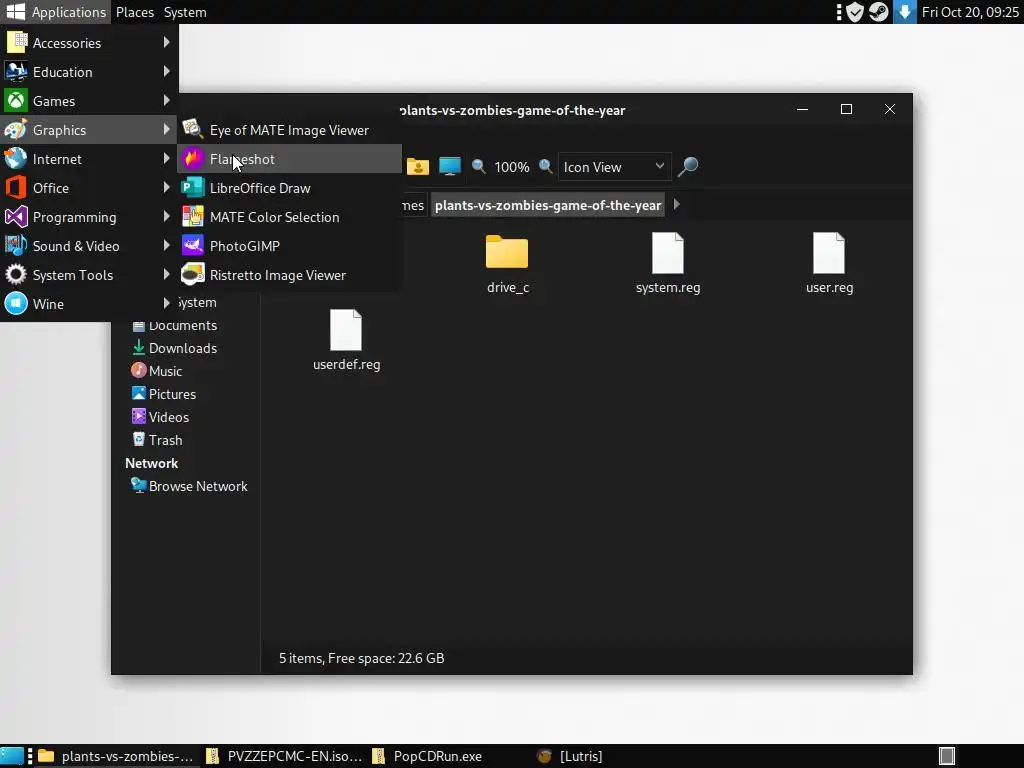The width and height of the screenshot is (1024, 768).
Task: Switch to plants-vs-zombies taskbar window
Action: coord(116,756)
